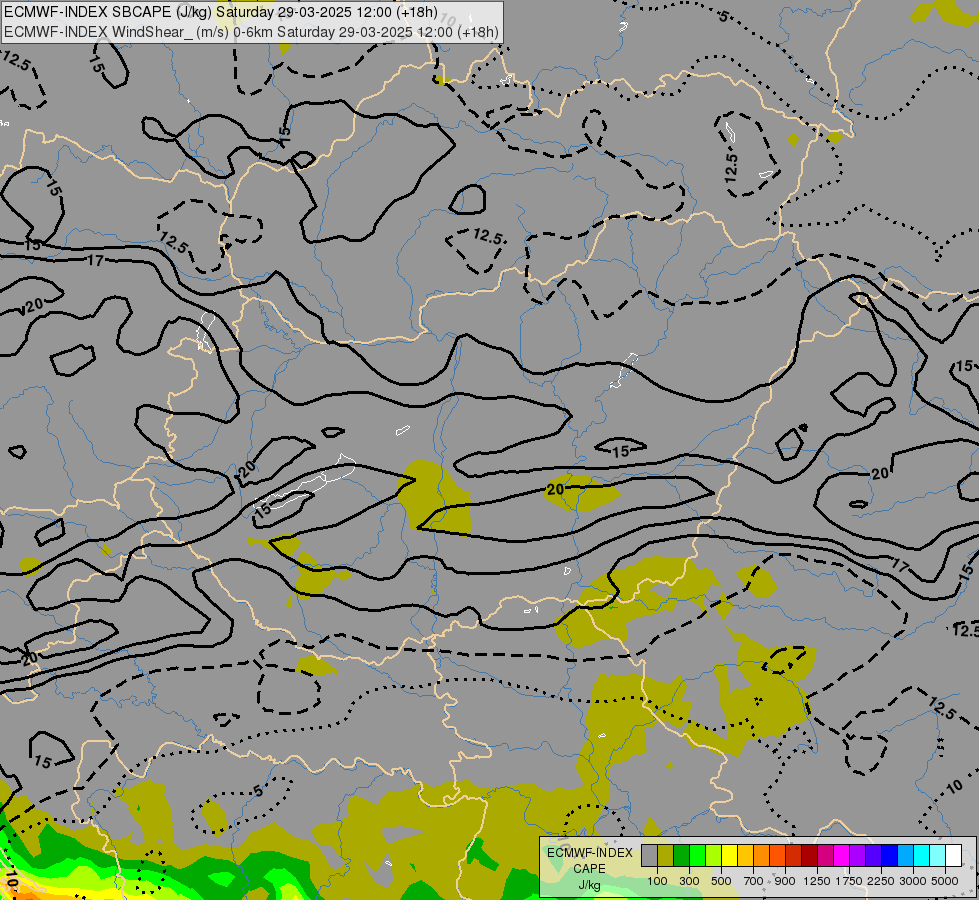Click the CAPE label in the legend box
This screenshot has width=979, height=900.
pos(589,869)
